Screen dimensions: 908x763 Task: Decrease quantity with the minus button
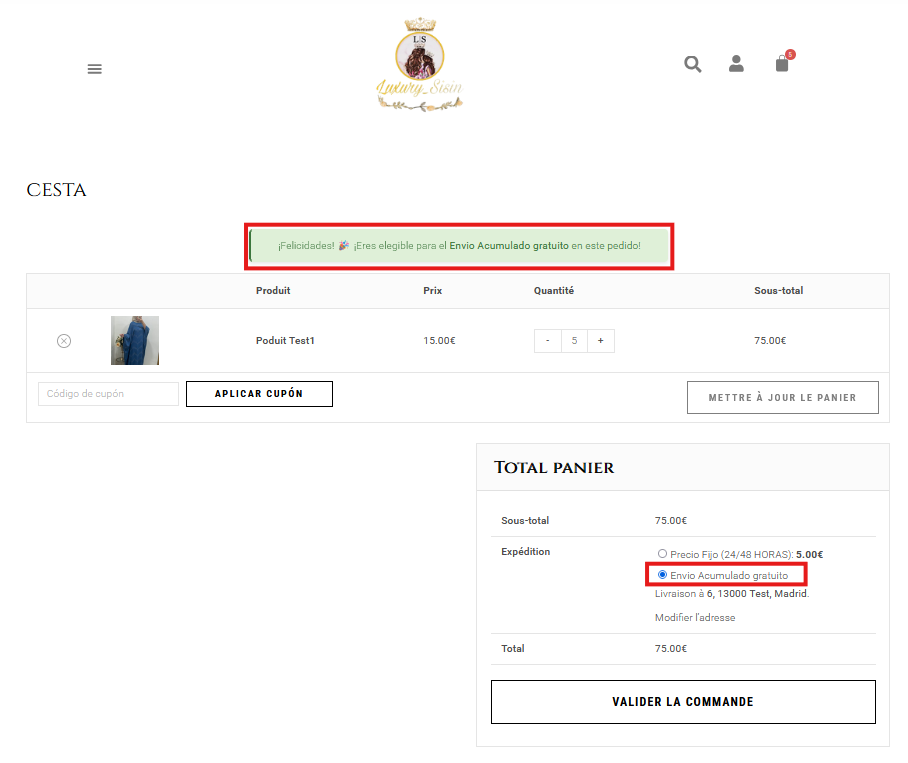[x=547, y=341]
